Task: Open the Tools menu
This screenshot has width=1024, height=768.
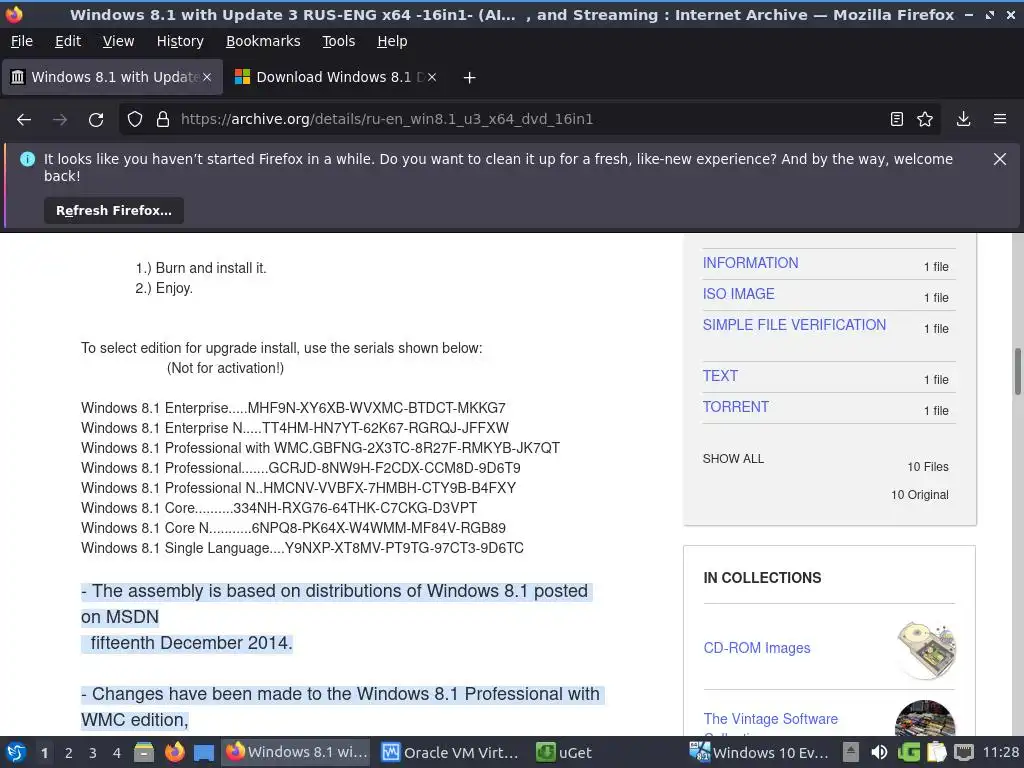Action: (x=339, y=41)
